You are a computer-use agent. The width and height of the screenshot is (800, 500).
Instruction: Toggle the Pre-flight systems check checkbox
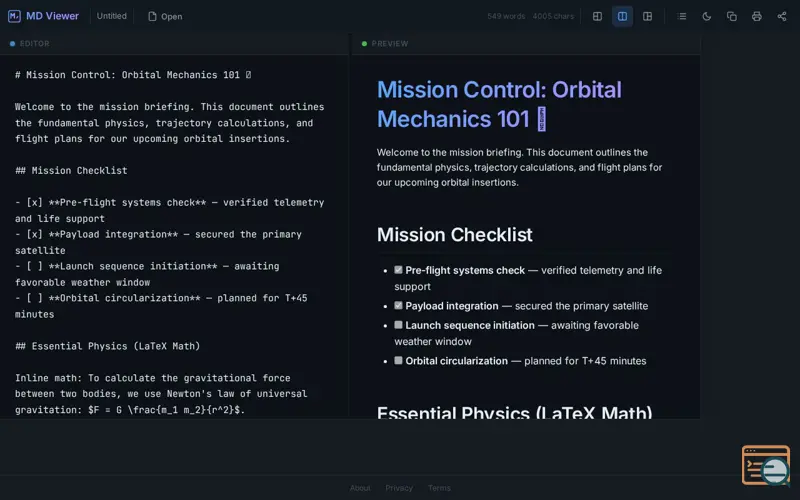click(398, 270)
